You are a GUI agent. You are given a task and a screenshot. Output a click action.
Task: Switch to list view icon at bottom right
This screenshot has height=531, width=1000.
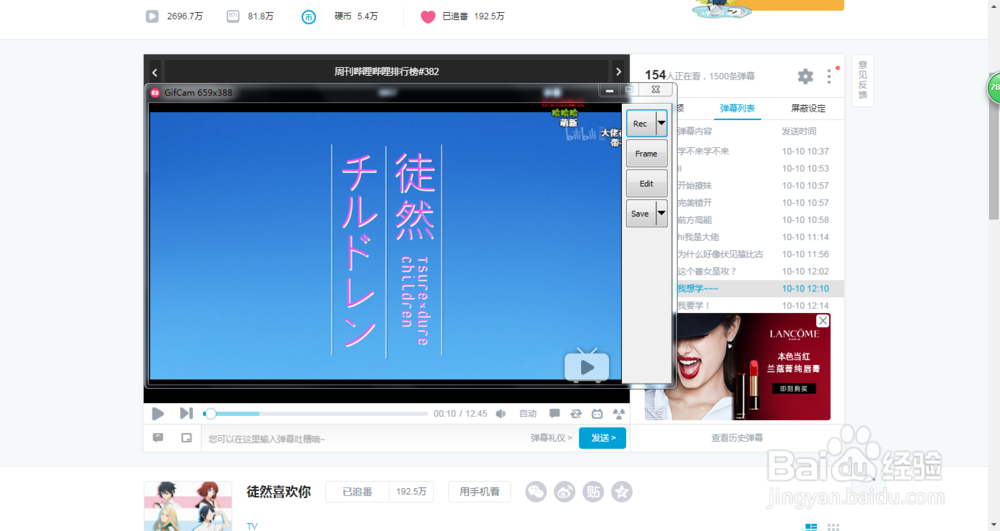[811, 527]
